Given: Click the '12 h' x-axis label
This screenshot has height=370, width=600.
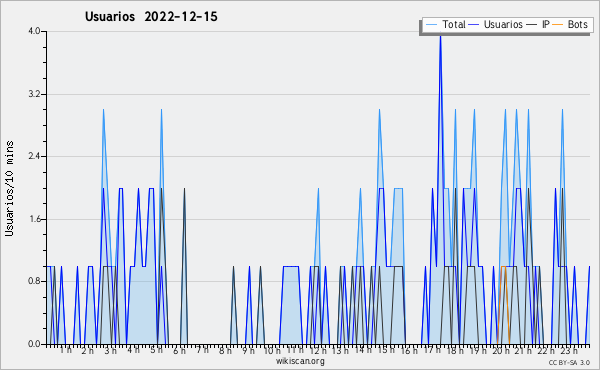Looking at the screenshot, I should 318,350.
